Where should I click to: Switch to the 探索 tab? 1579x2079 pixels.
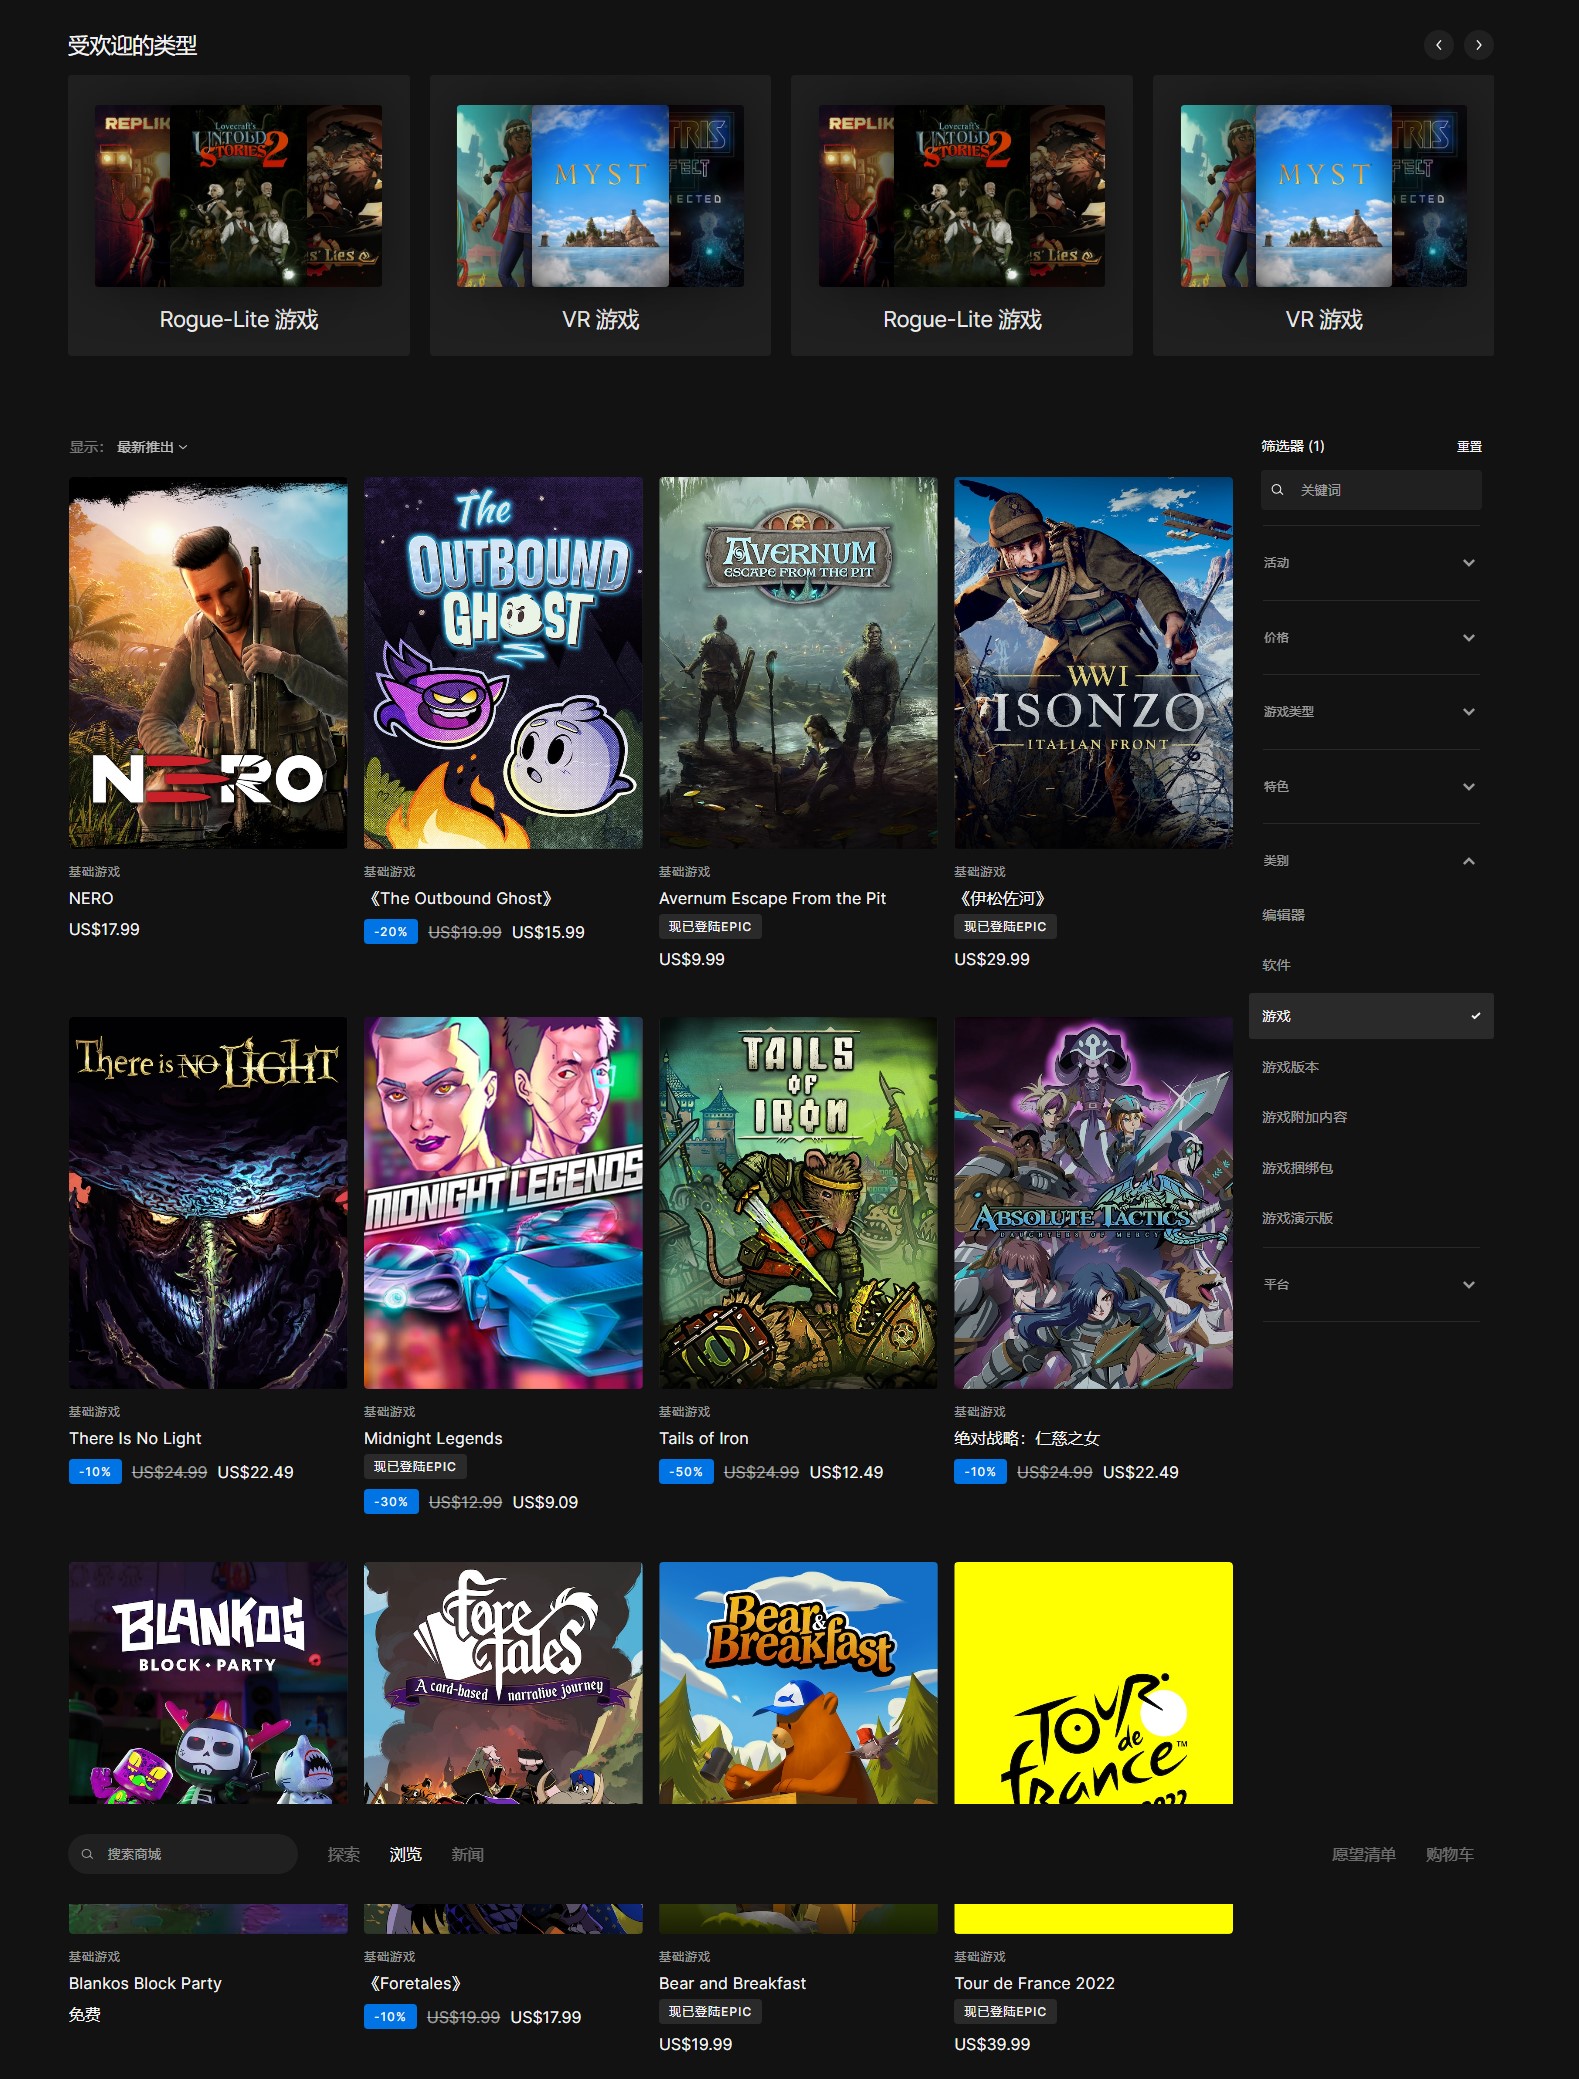coord(343,1855)
